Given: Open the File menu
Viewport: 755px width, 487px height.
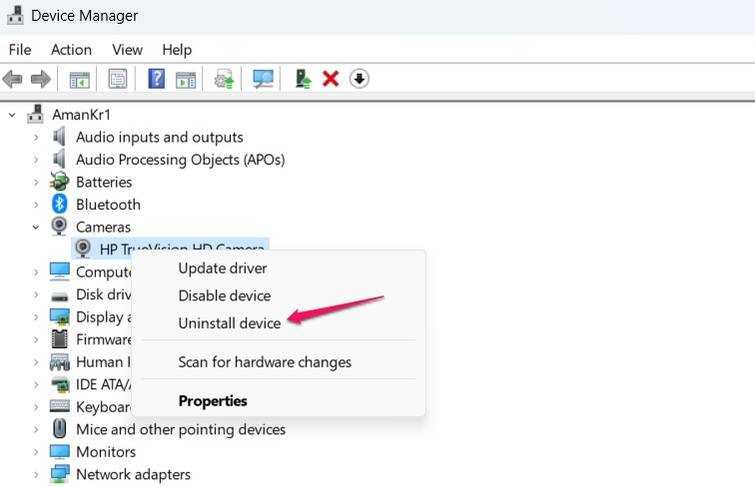Looking at the screenshot, I should coord(20,50).
